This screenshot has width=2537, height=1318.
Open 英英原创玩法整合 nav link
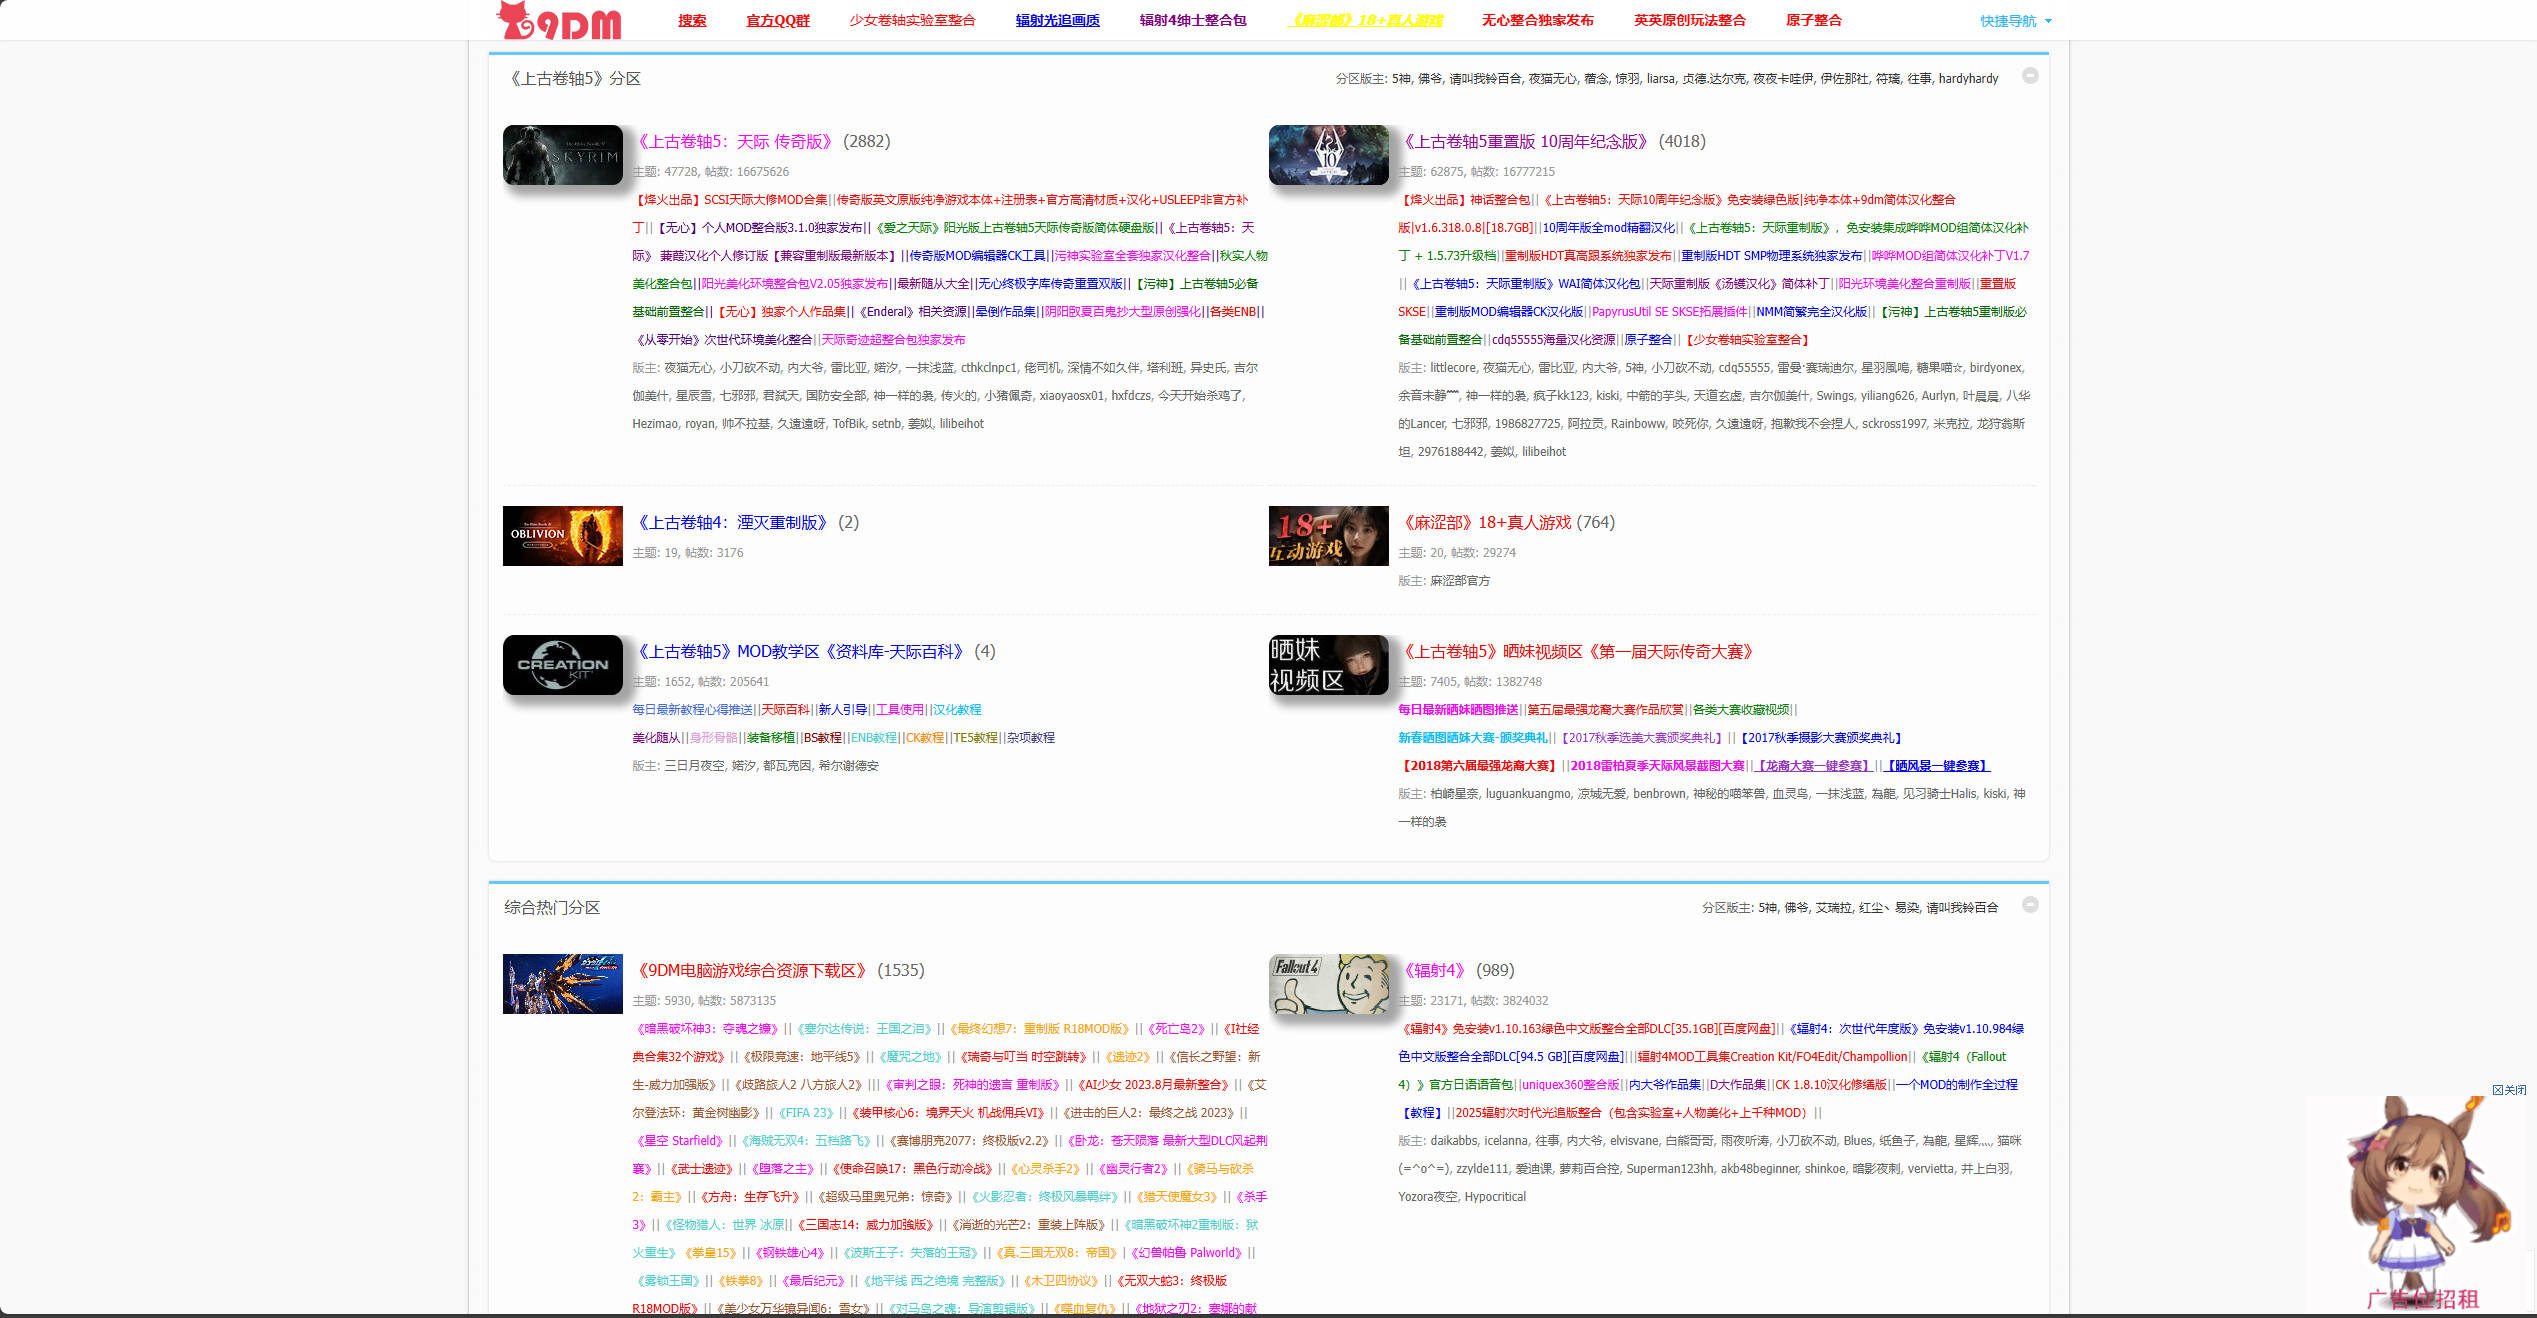(x=1690, y=20)
